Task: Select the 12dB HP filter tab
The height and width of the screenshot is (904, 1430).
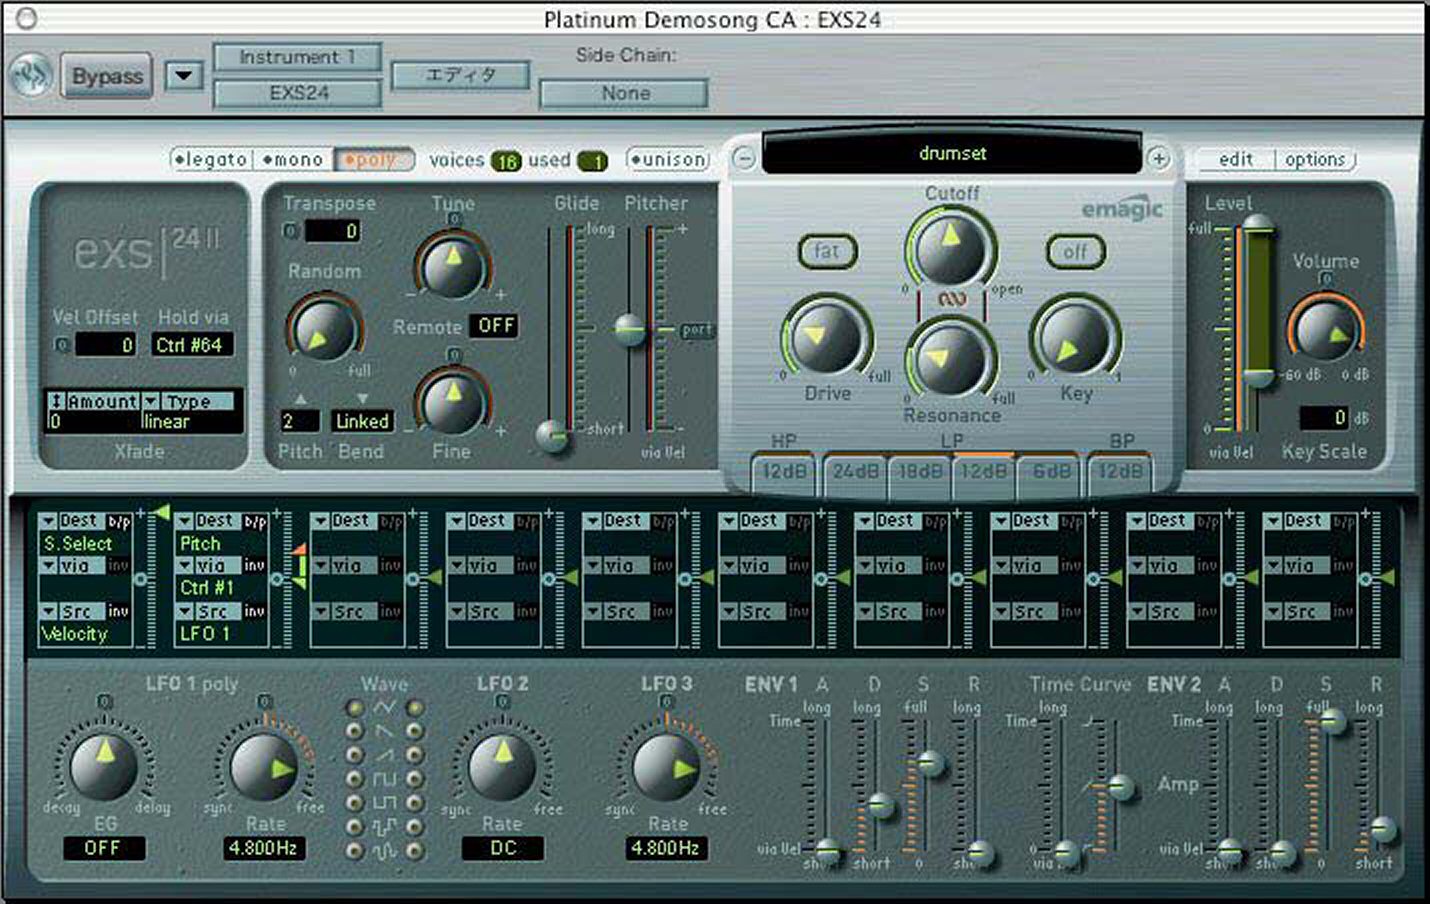Action: coord(784,471)
